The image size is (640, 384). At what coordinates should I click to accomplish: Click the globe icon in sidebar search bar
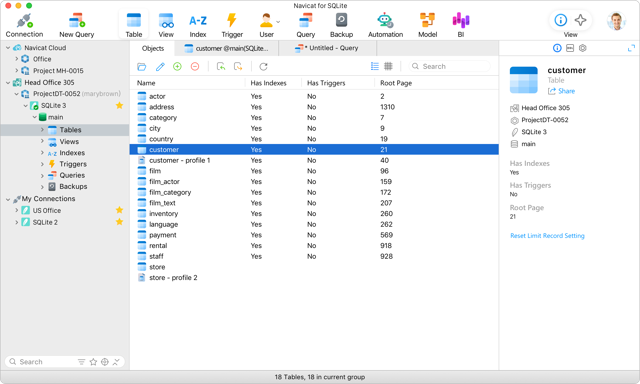[104, 362]
